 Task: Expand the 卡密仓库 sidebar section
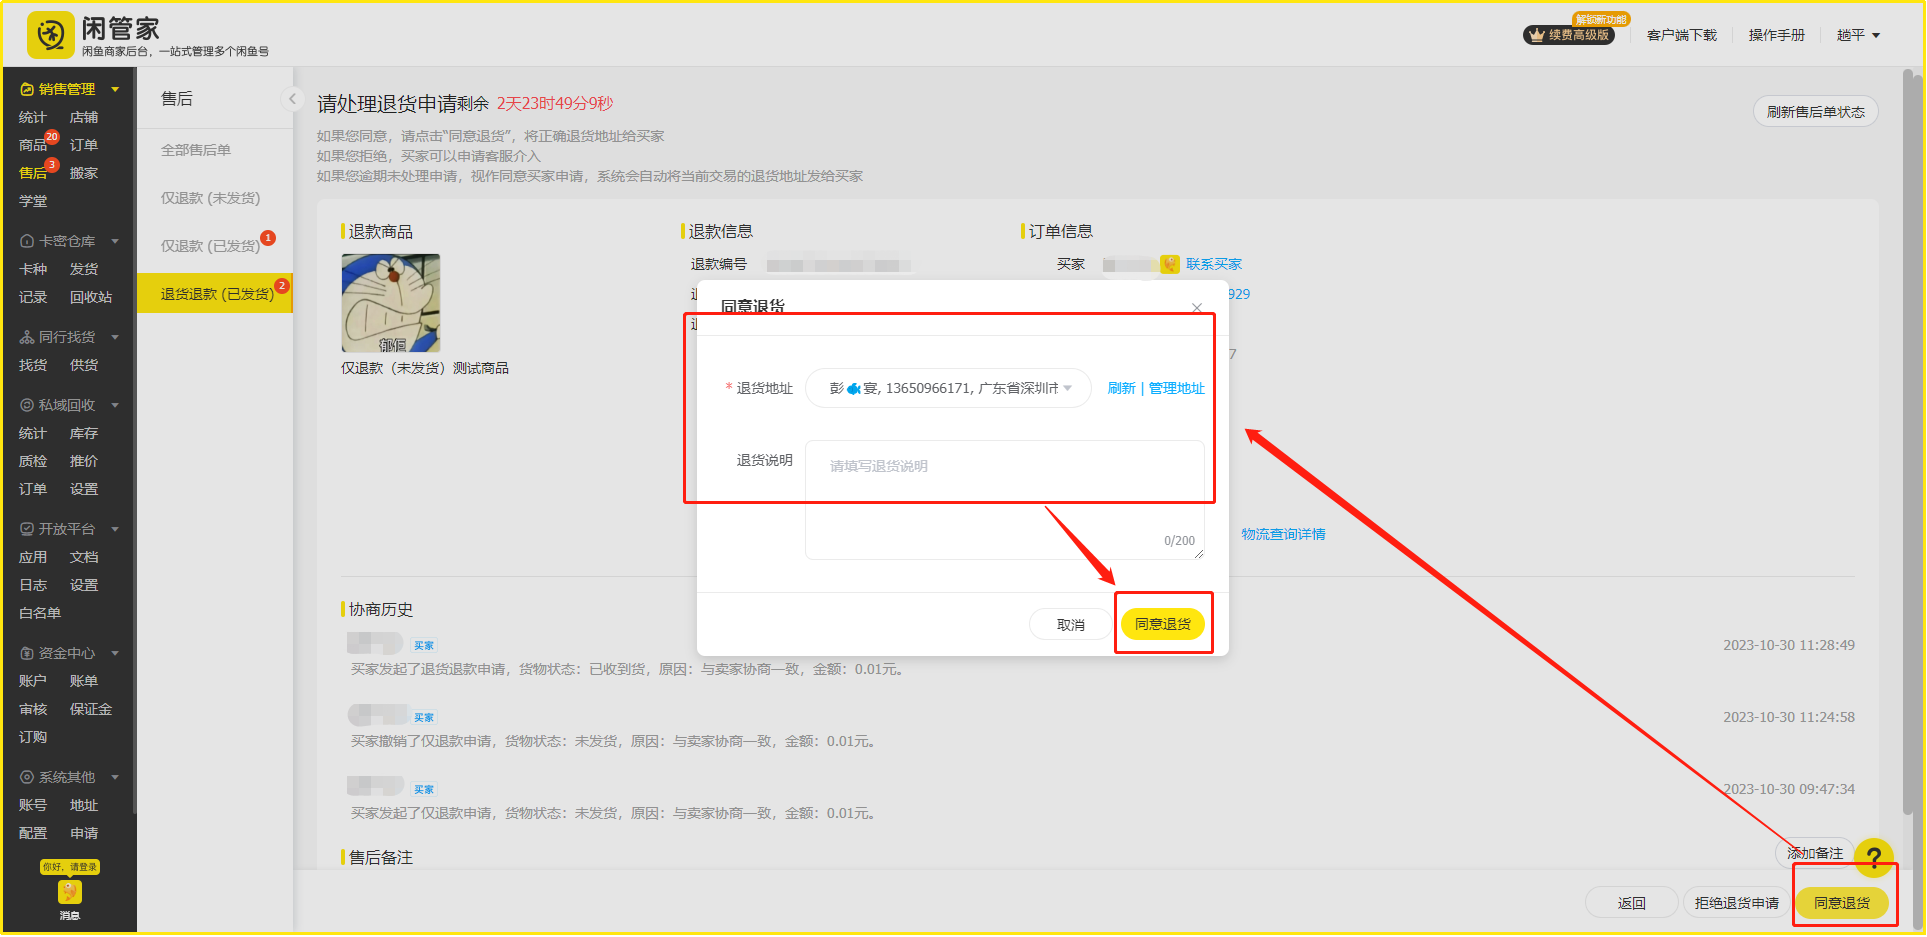point(115,241)
